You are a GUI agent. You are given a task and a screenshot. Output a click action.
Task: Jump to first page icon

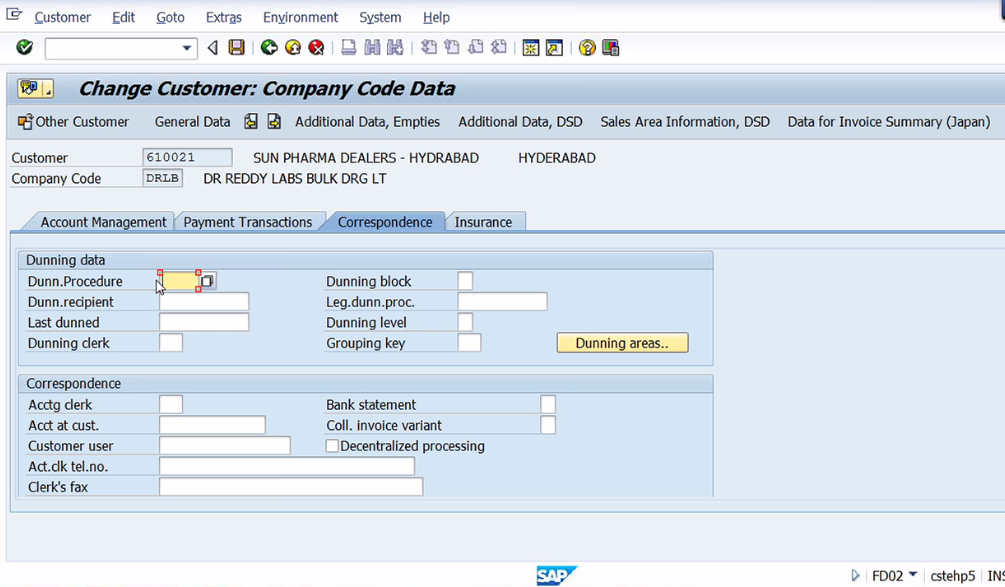[x=428, y=47]
